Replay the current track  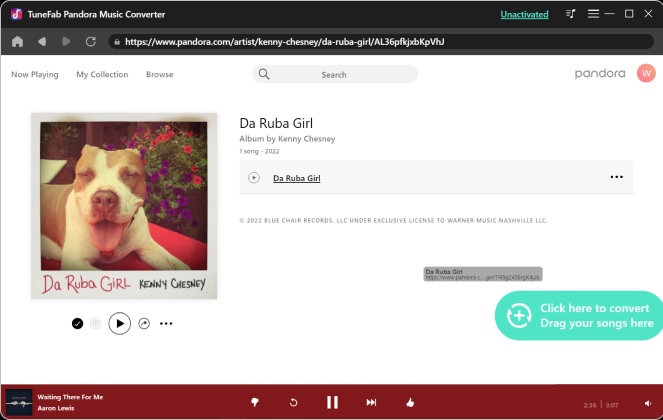click(x=293, y=403)
